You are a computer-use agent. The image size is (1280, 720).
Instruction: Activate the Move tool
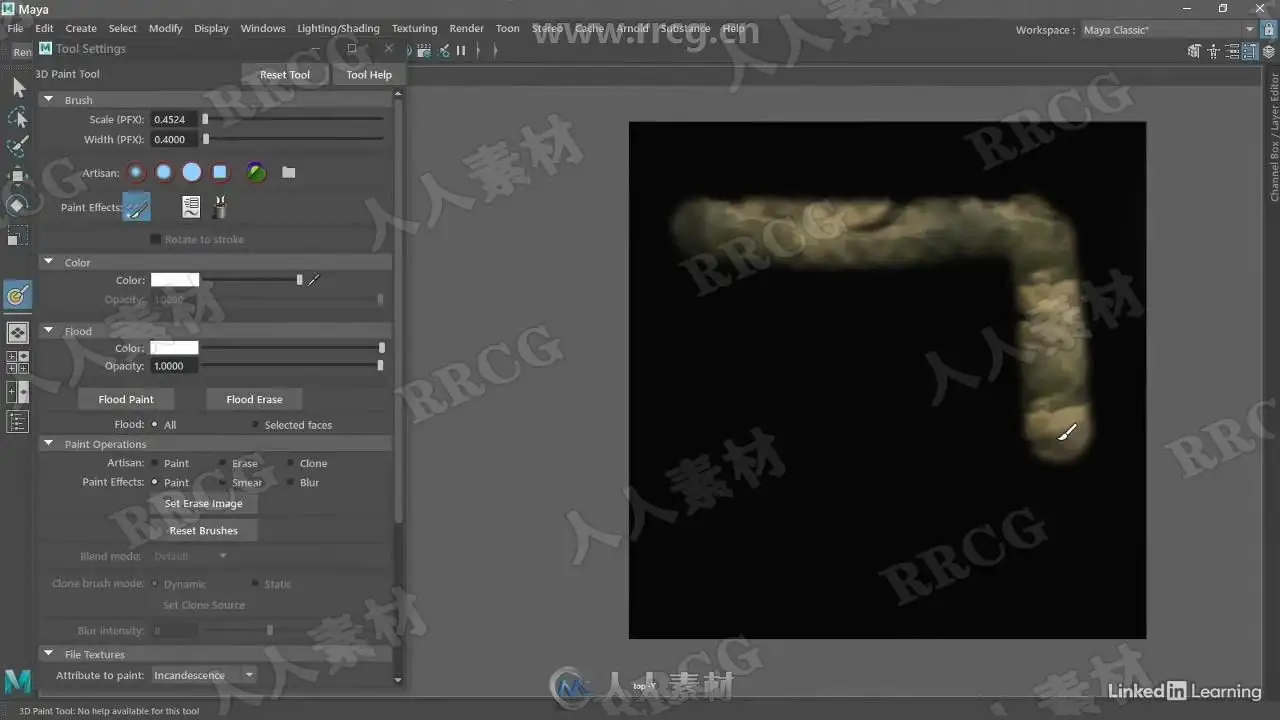point(18,176)
